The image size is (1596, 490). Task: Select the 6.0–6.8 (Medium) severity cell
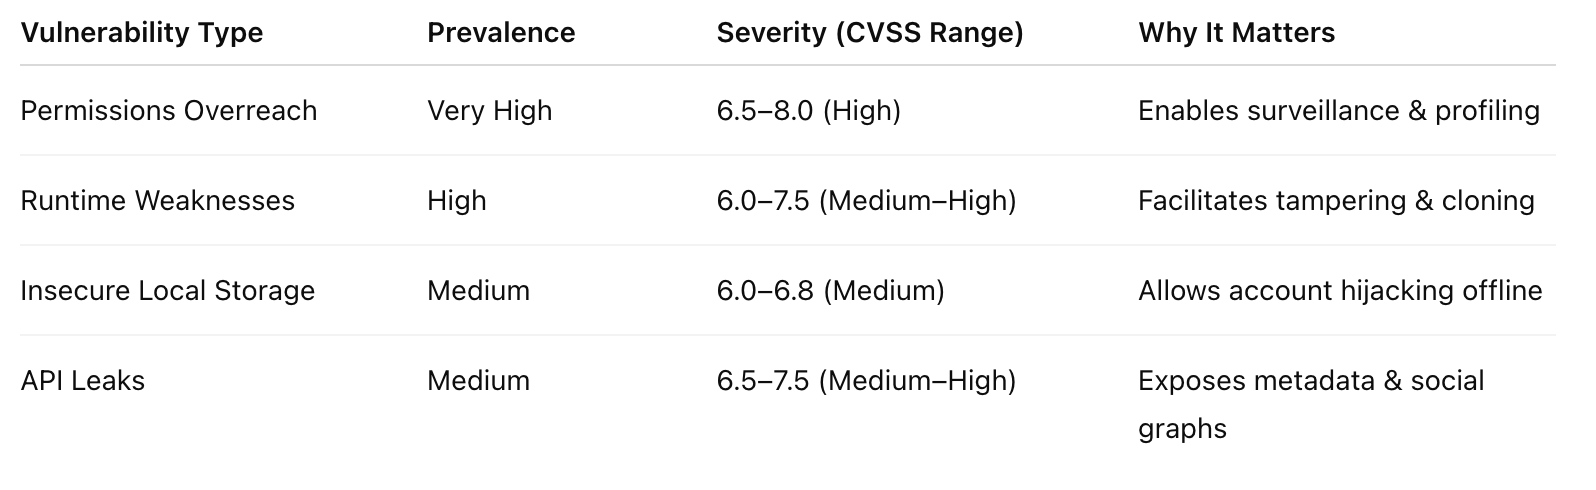click(830, 291)
